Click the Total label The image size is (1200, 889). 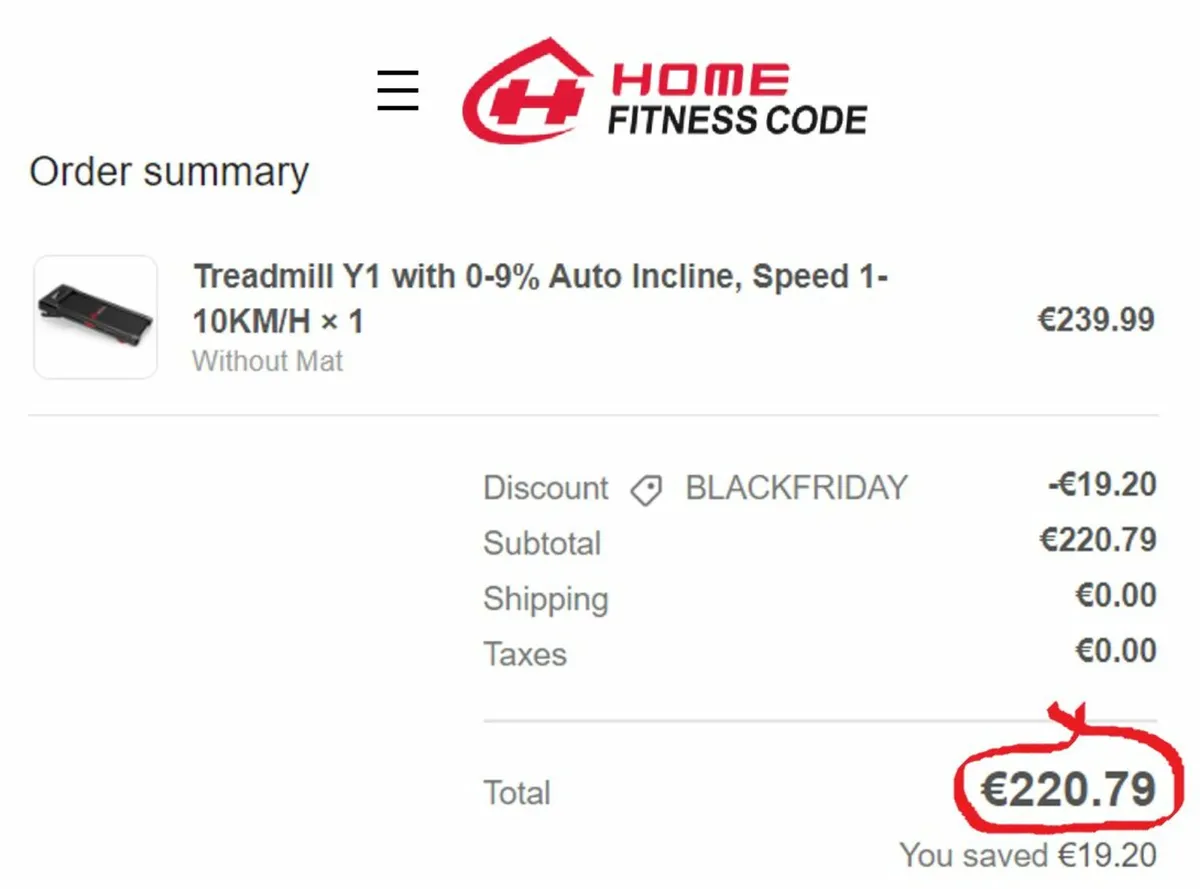pyautogui.click(x=517, y=793)
